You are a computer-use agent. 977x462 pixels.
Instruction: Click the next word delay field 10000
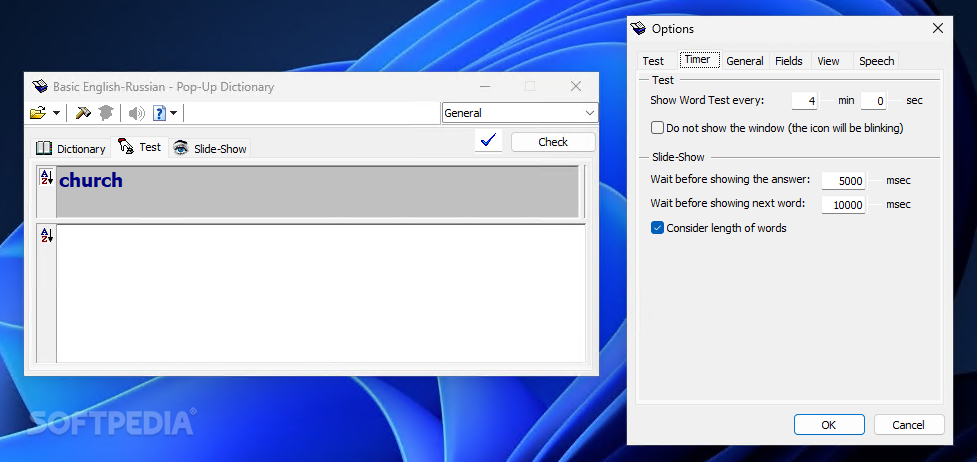[844, 205]
